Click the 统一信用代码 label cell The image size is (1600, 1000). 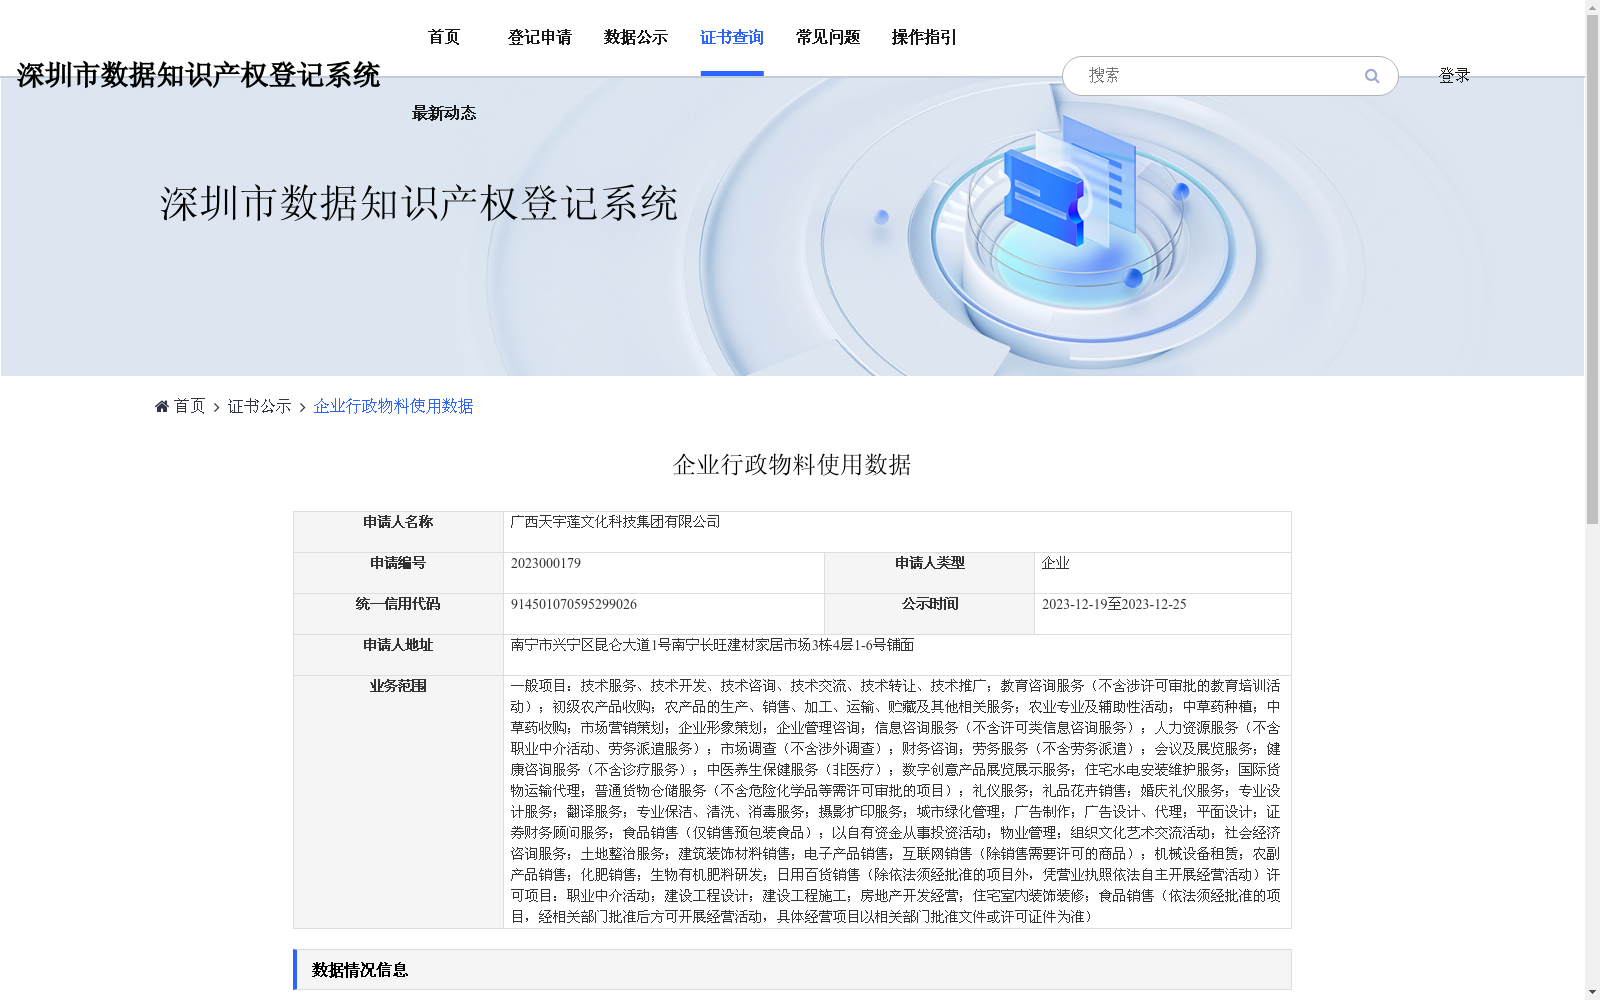398,614
